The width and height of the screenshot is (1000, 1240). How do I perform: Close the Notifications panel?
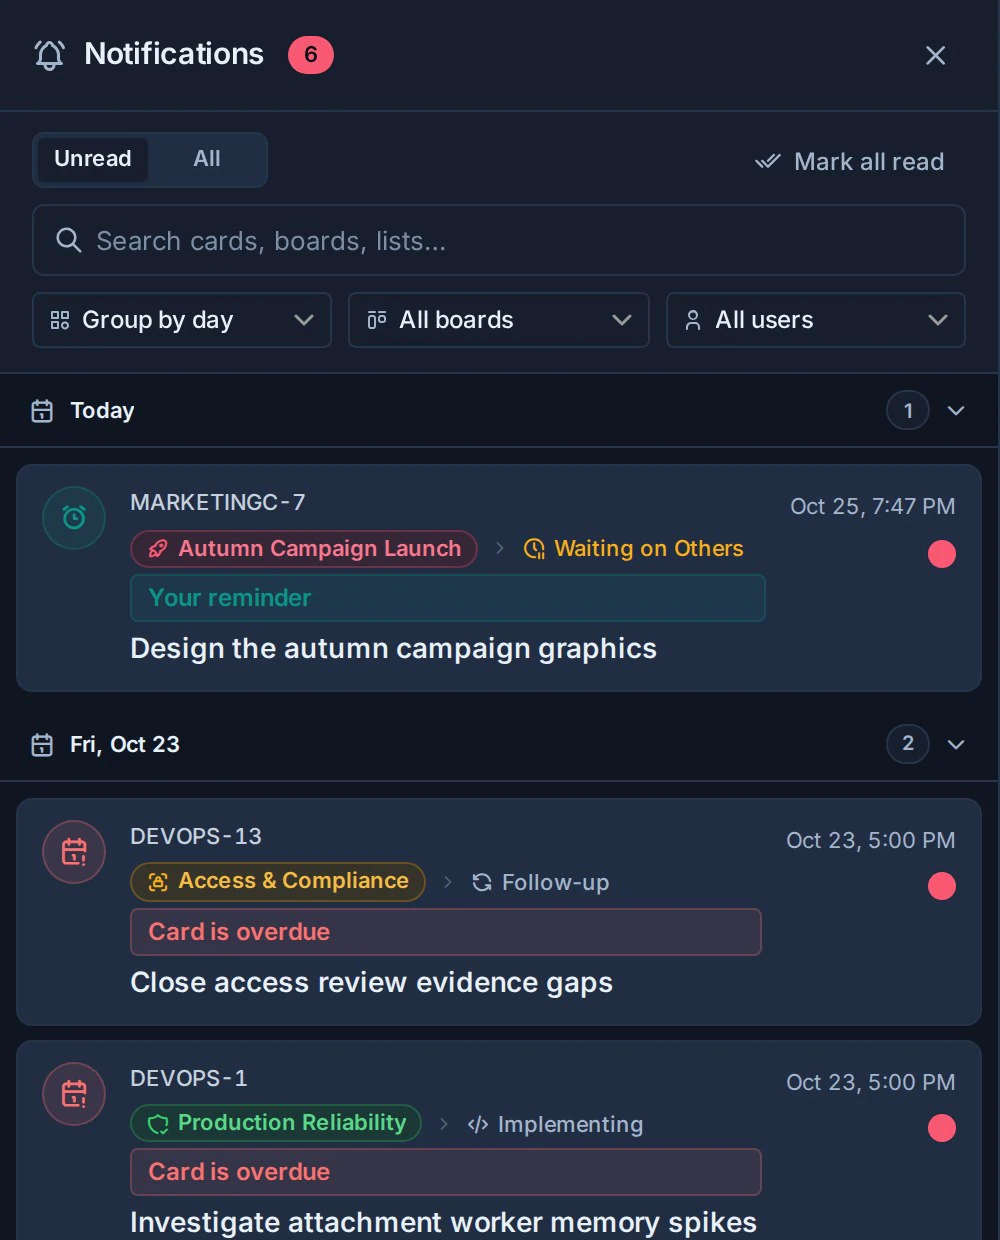click(935, 55)
